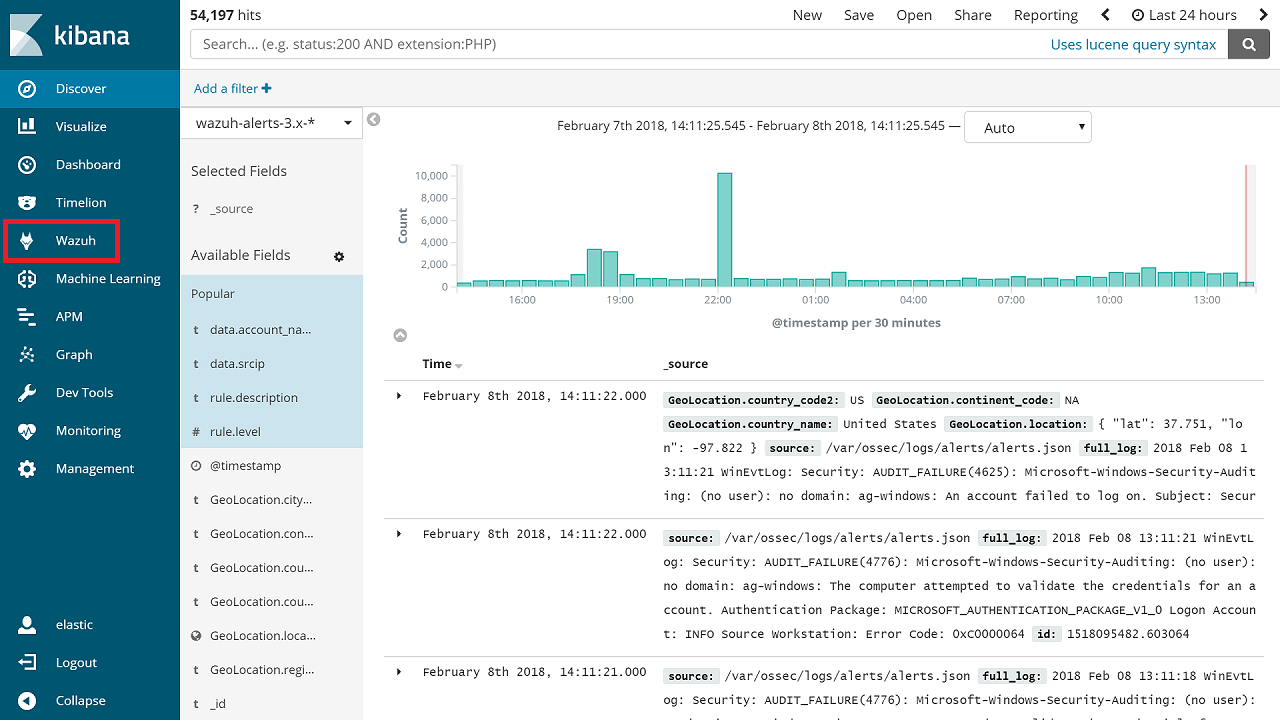The image size is (1280, 720).
Task: Open the wazuh-alerts-3.x-* index pattern dropdown
Action: pos(271,123)
